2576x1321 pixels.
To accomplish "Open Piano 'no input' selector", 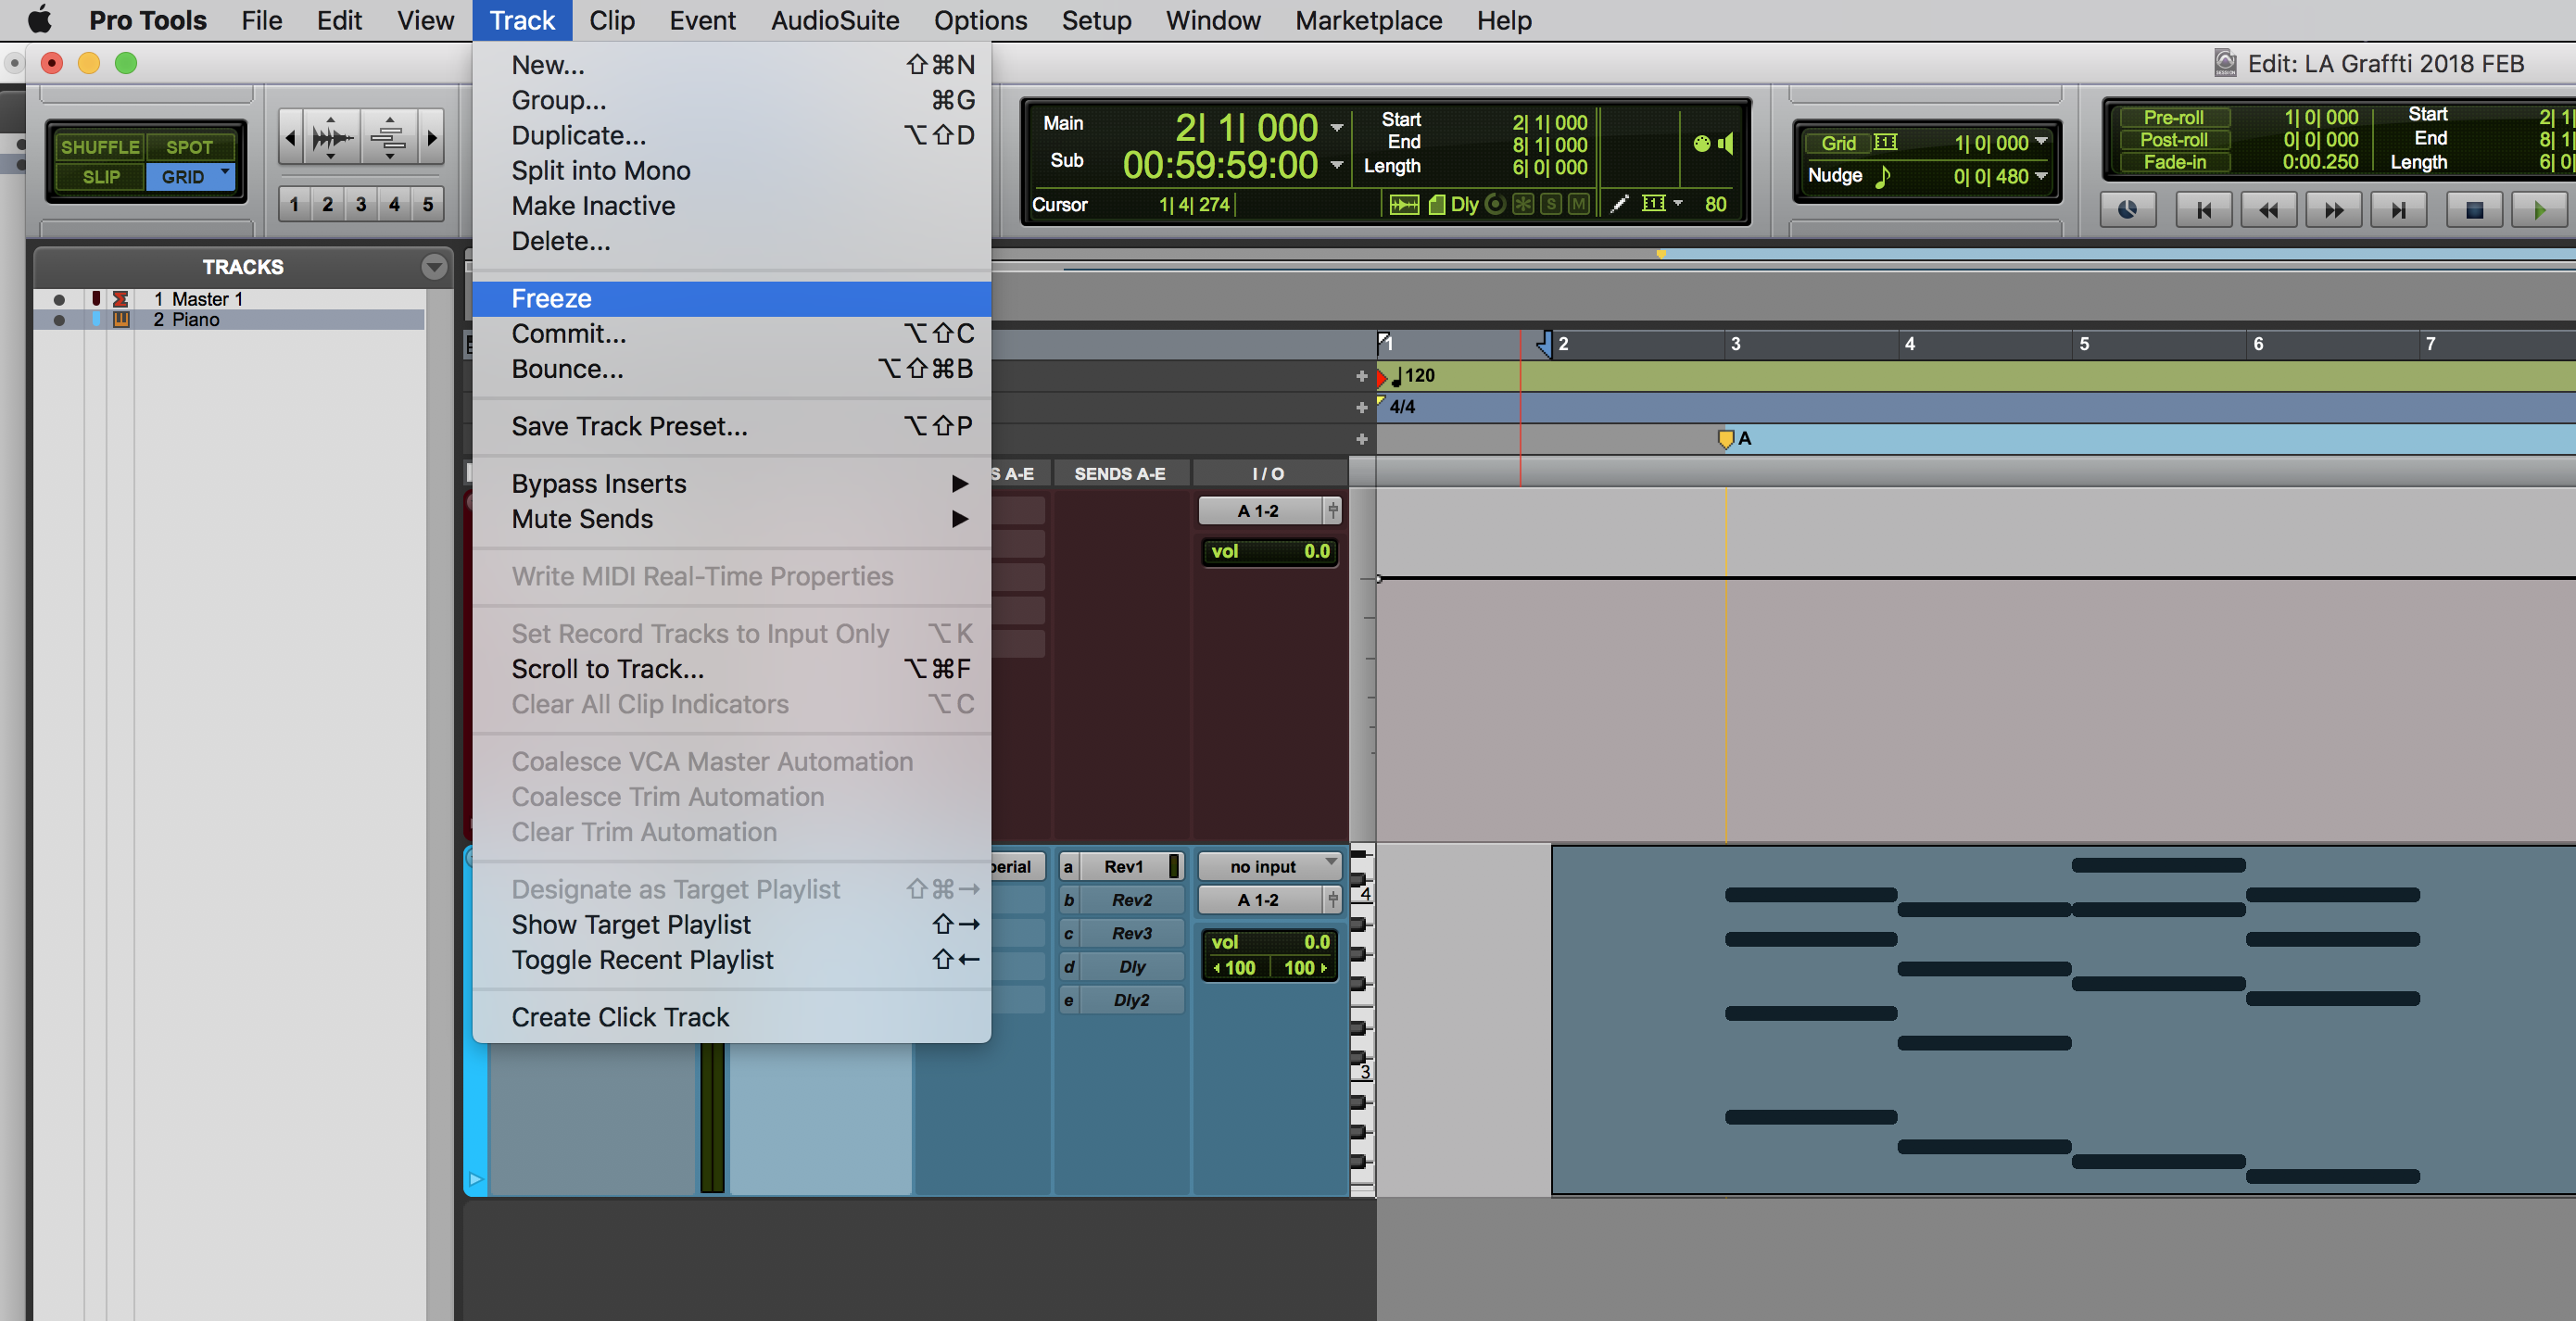I will tap(1269, 866).
